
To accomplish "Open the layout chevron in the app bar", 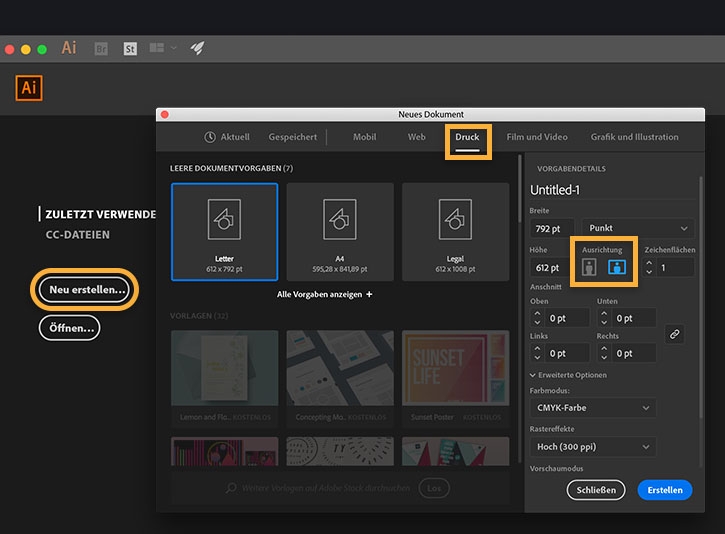I will point(174,48).
